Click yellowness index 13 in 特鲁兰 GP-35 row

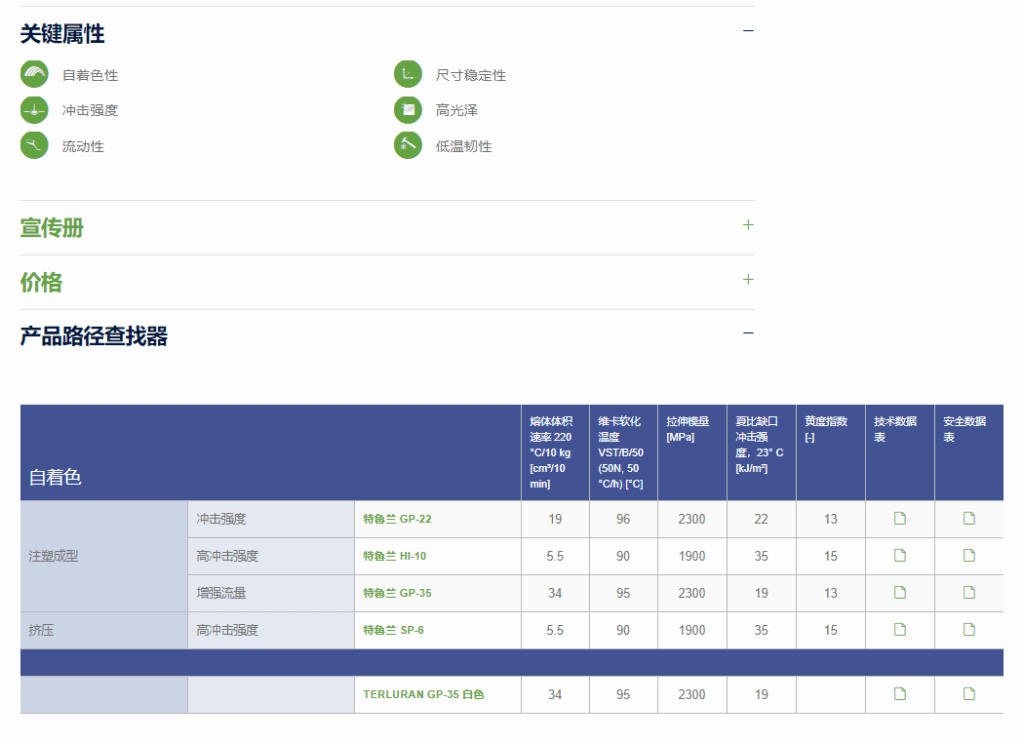[x=831, y=593]
